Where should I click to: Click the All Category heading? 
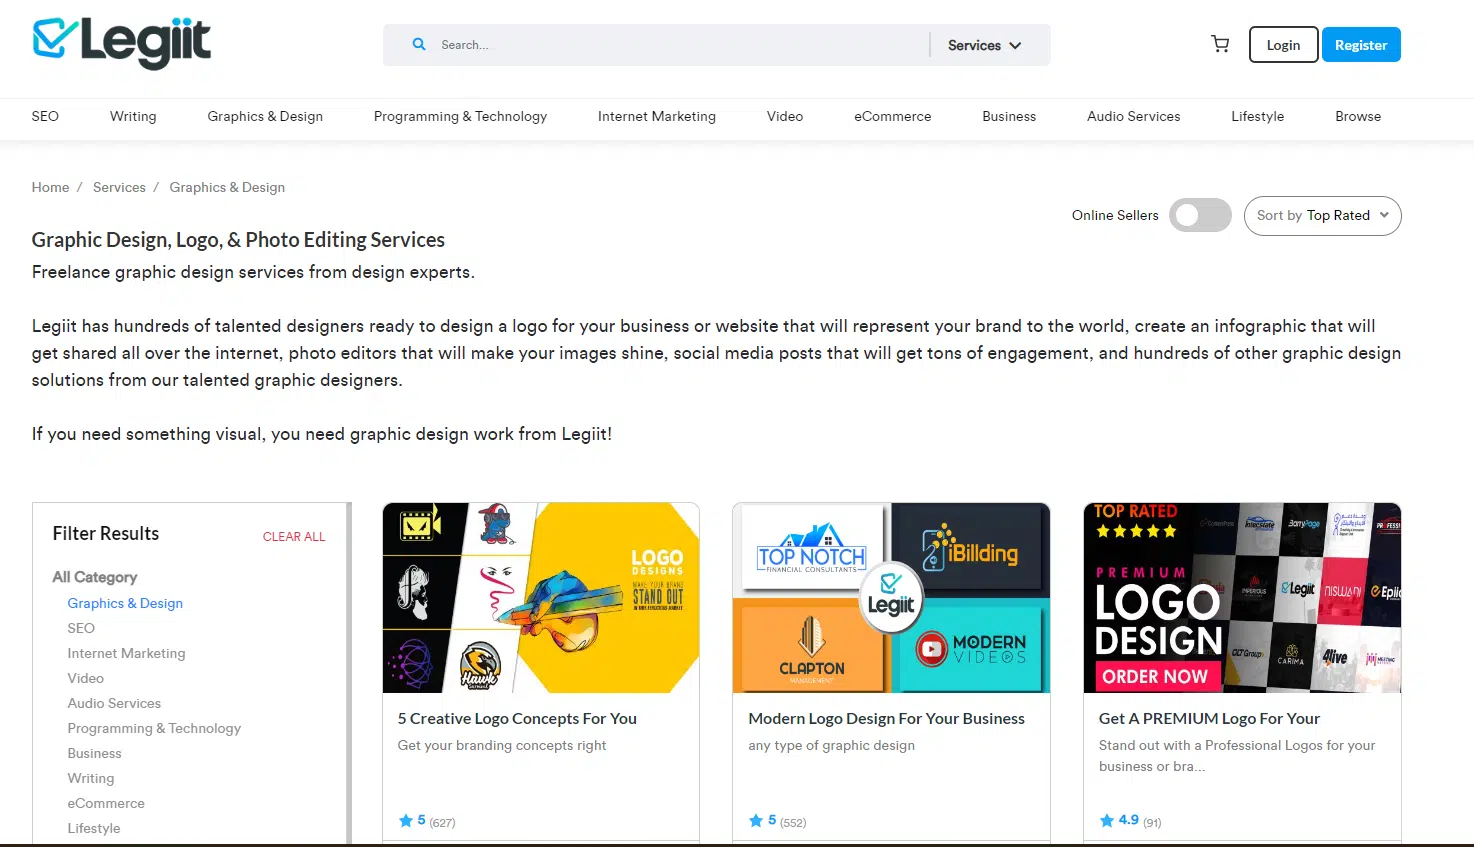(x=95, y=577)
